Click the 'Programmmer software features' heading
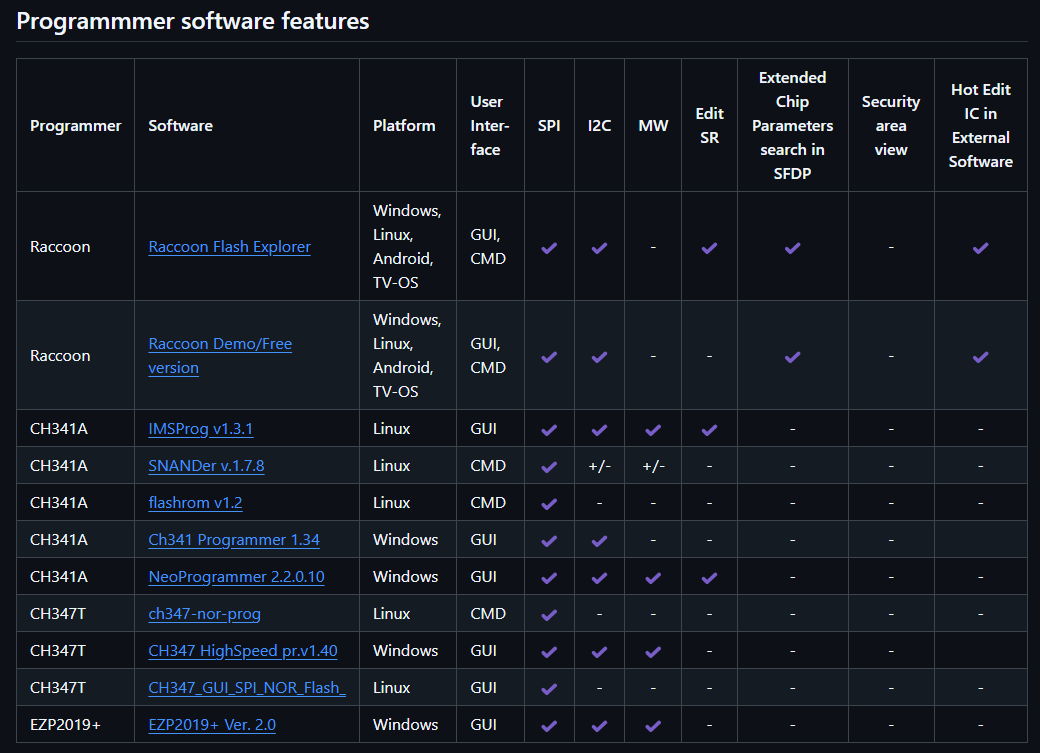This screenshot has width=1040, height=753. click(x=193, y=21)
